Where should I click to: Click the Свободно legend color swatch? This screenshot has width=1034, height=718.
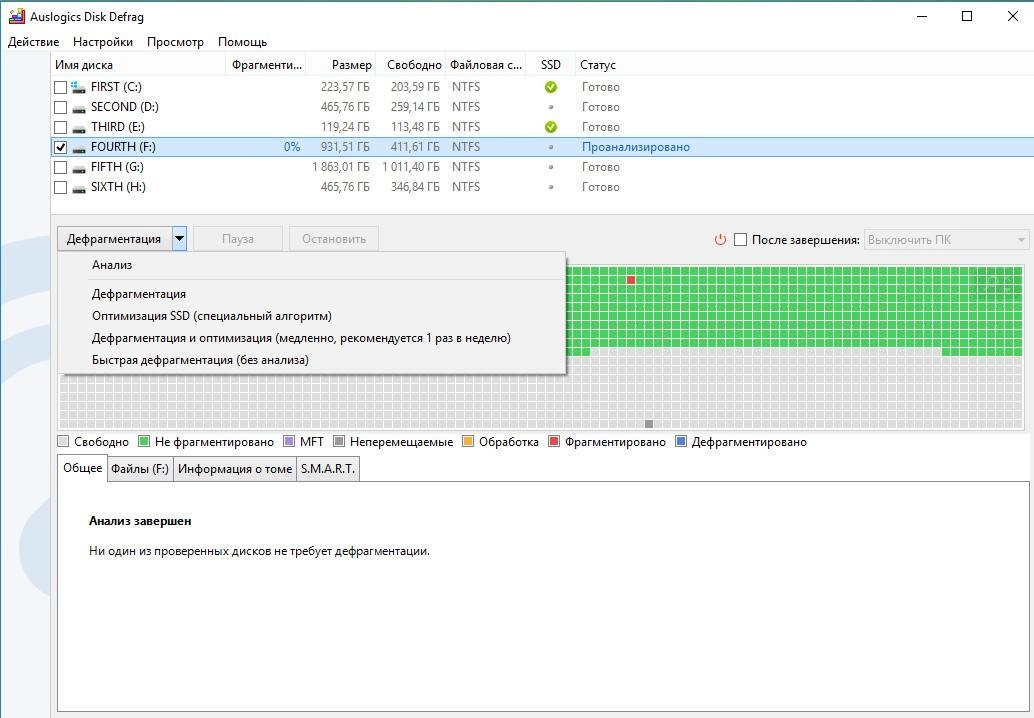(x=63, y=441)
